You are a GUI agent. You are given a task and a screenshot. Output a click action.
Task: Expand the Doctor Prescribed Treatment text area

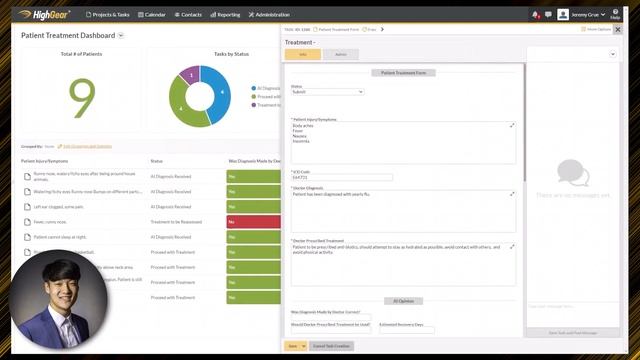tap(512, 247)
